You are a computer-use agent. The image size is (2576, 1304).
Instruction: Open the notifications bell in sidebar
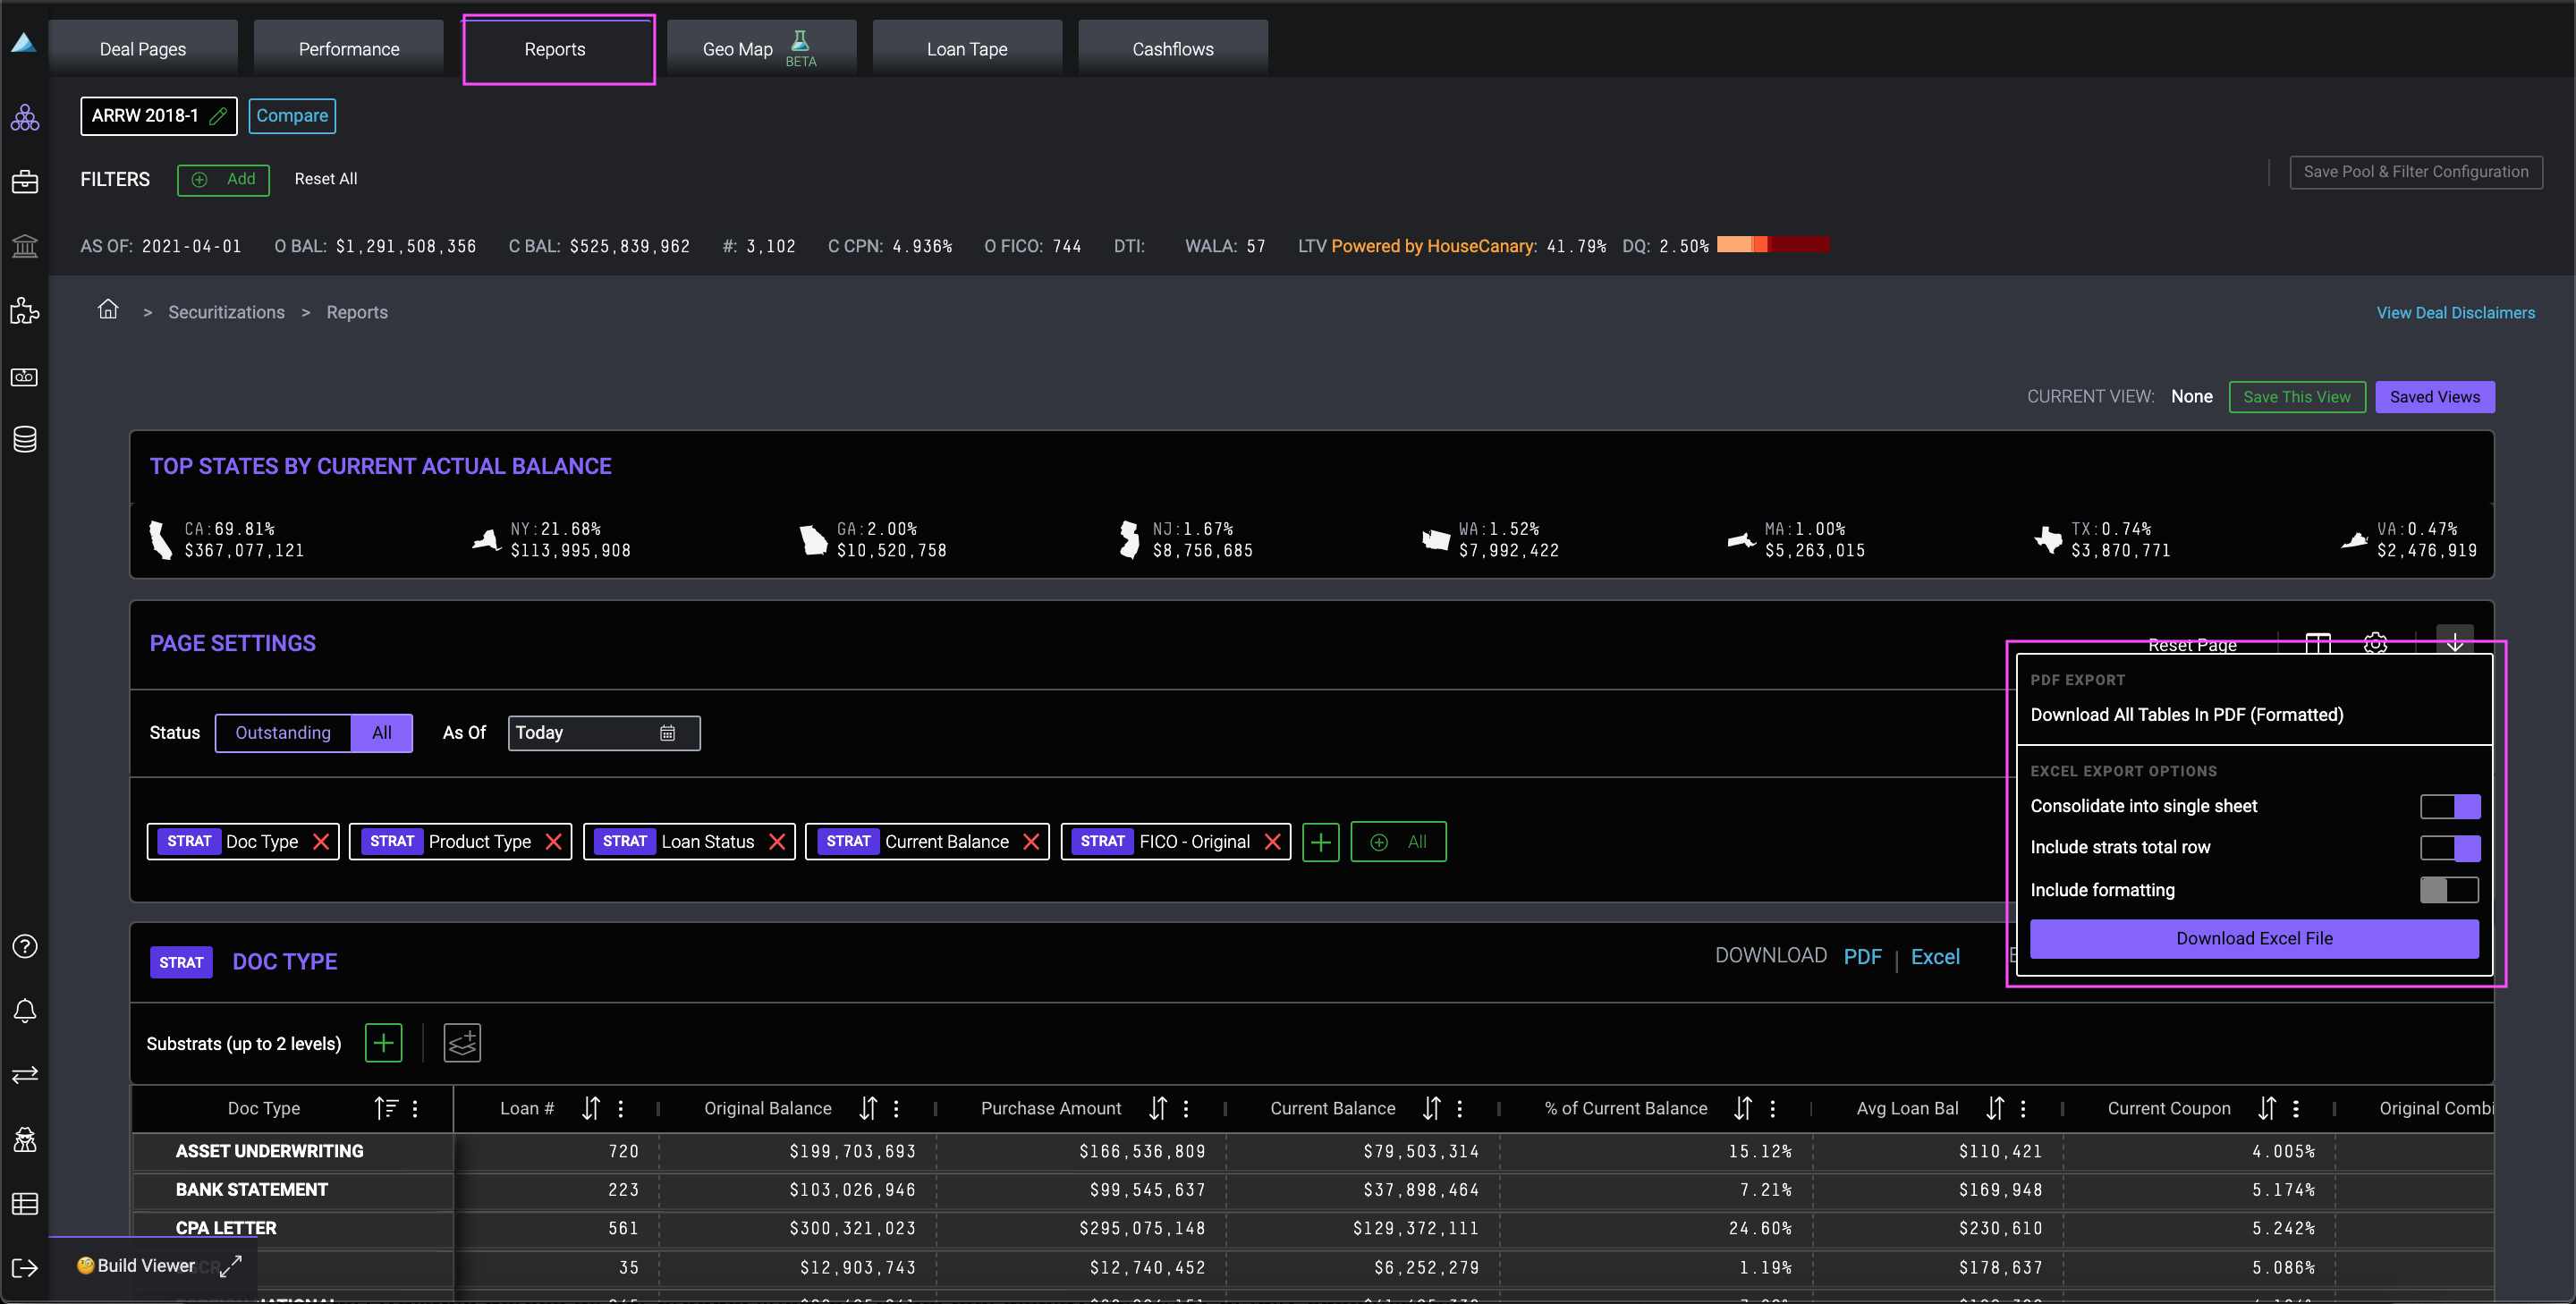click(25, 1011)
